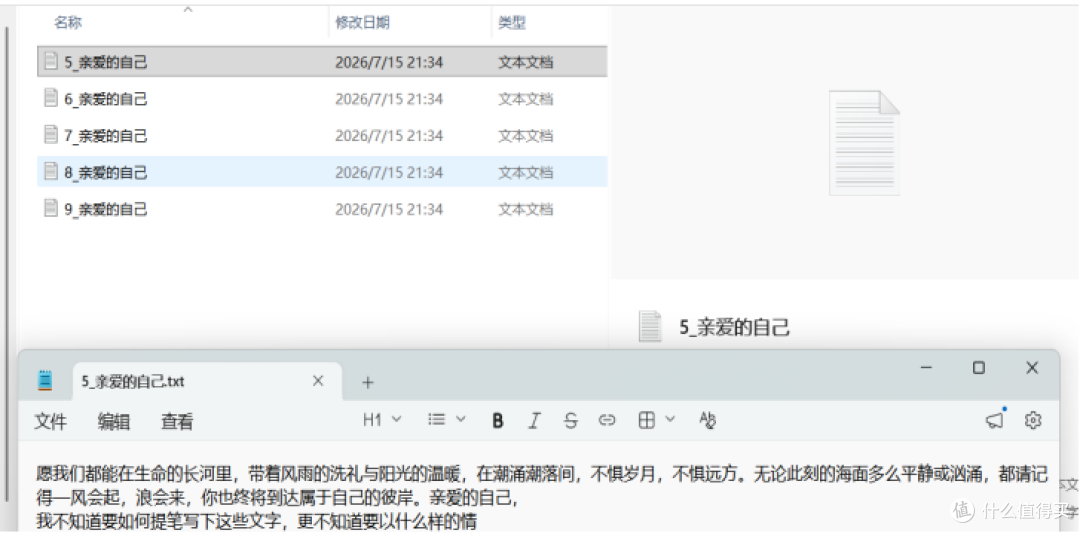Screen dimensions: 1080x533
Task: Click the file icon of 9_亲爱的自己
Action: [50, 207]
